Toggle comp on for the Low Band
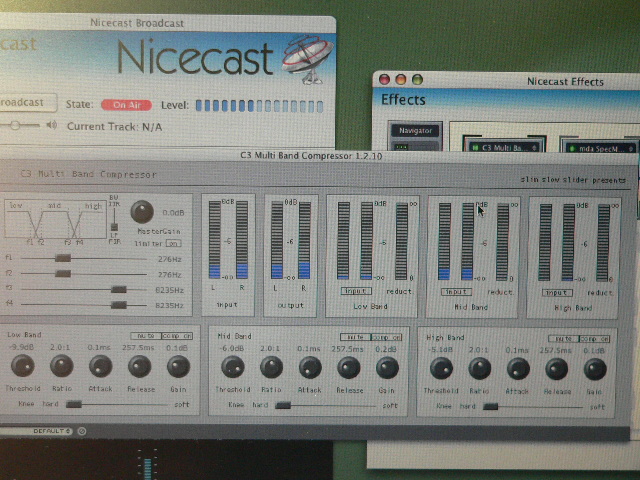The height and width of the screenshot is (480, 640). (177, 336)
